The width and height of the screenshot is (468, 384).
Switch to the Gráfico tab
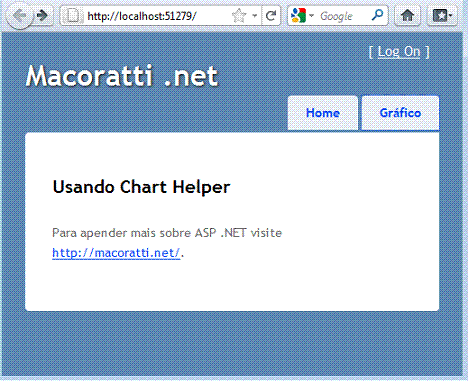tap(400, 113)
